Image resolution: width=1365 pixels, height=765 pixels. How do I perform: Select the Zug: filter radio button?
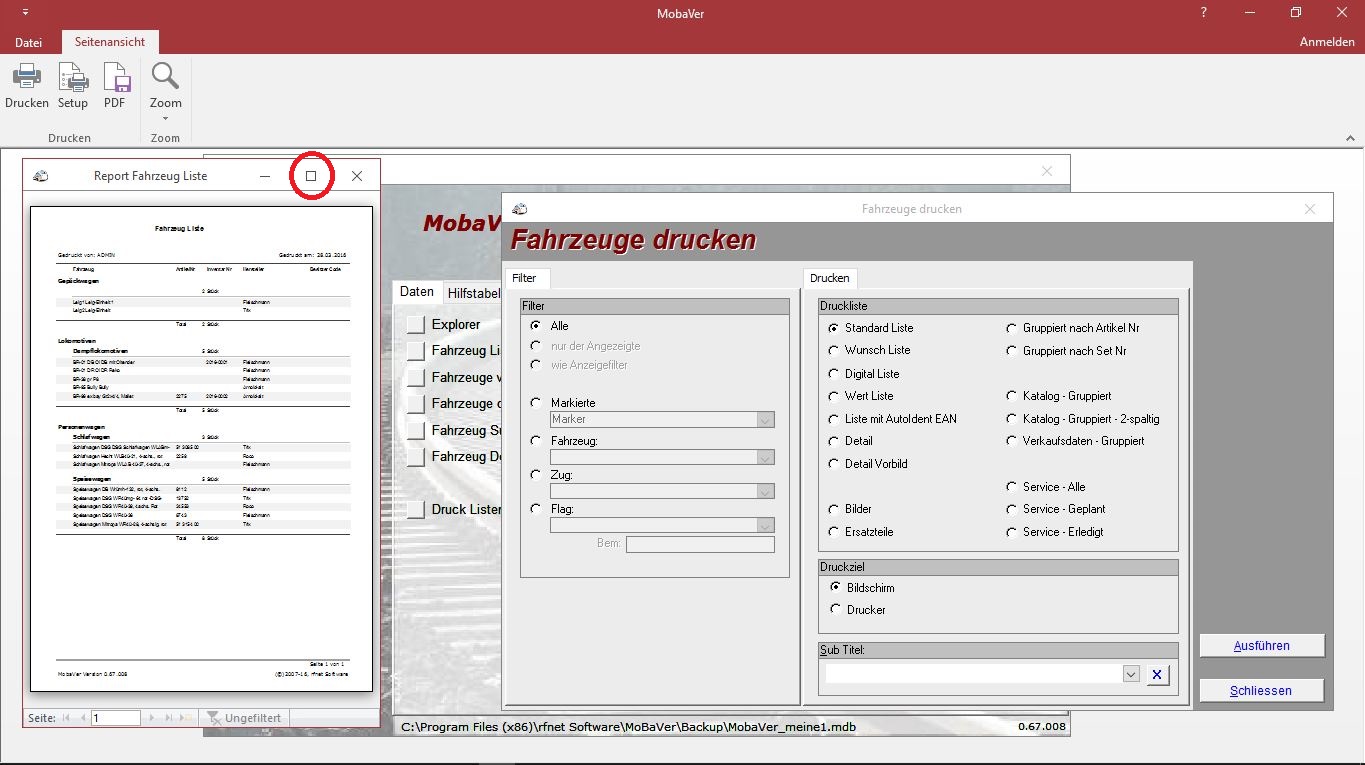tap(536, 475)
